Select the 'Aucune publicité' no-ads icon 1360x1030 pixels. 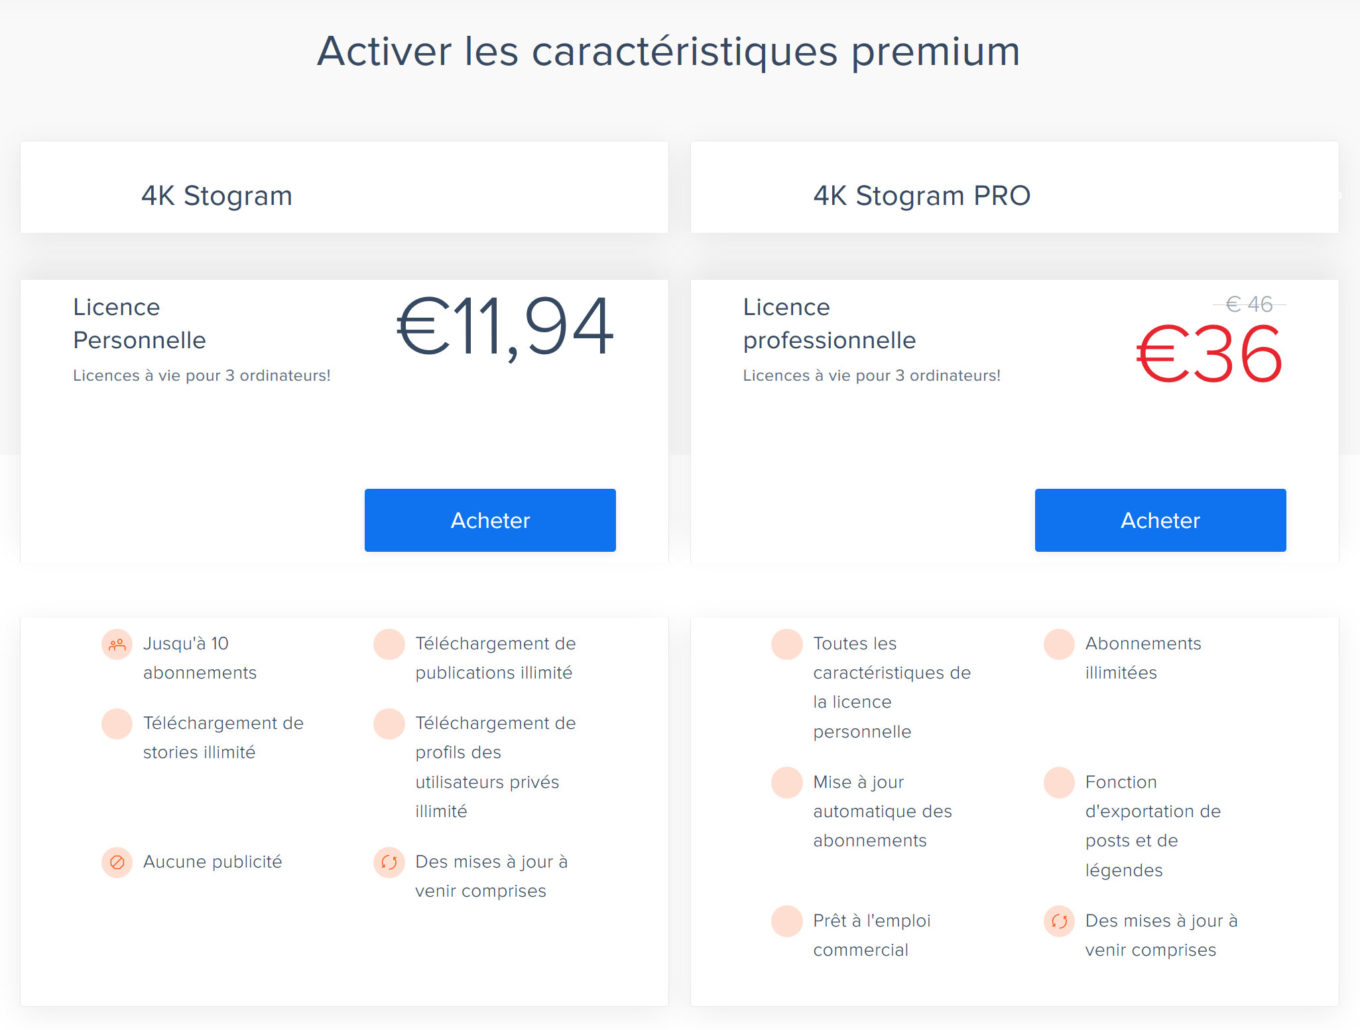point(116,862)
